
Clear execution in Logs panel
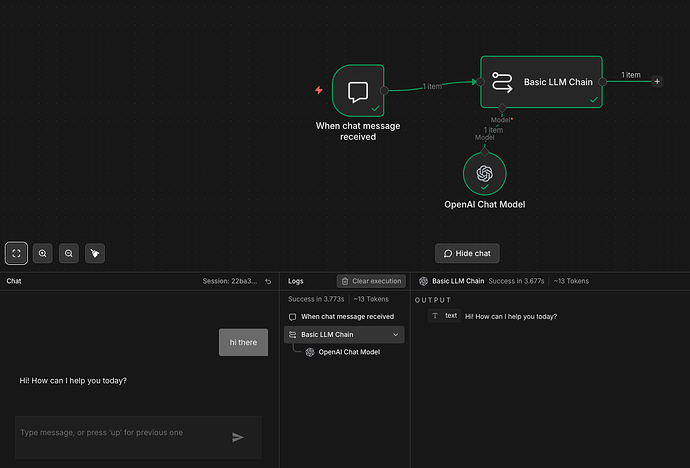[x=371, y=281]
